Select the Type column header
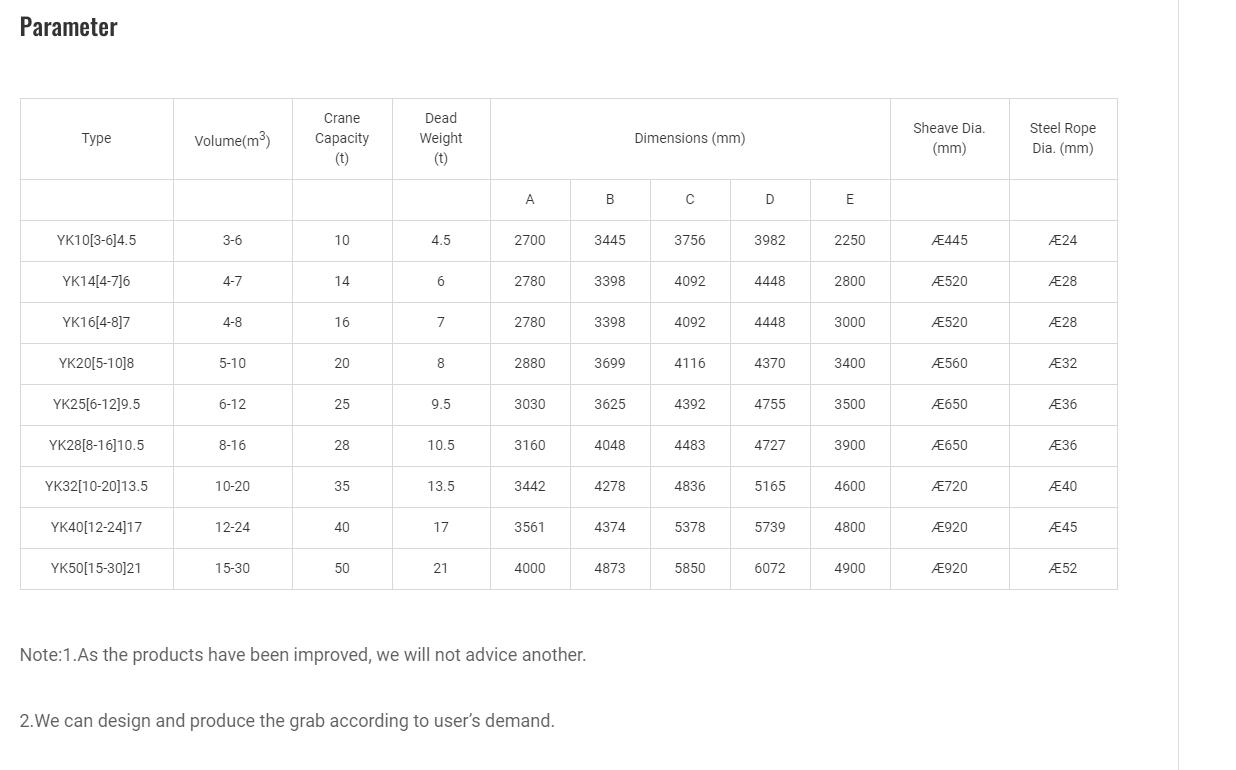This screenshot has height=770, width=1236. click(96, 138)
